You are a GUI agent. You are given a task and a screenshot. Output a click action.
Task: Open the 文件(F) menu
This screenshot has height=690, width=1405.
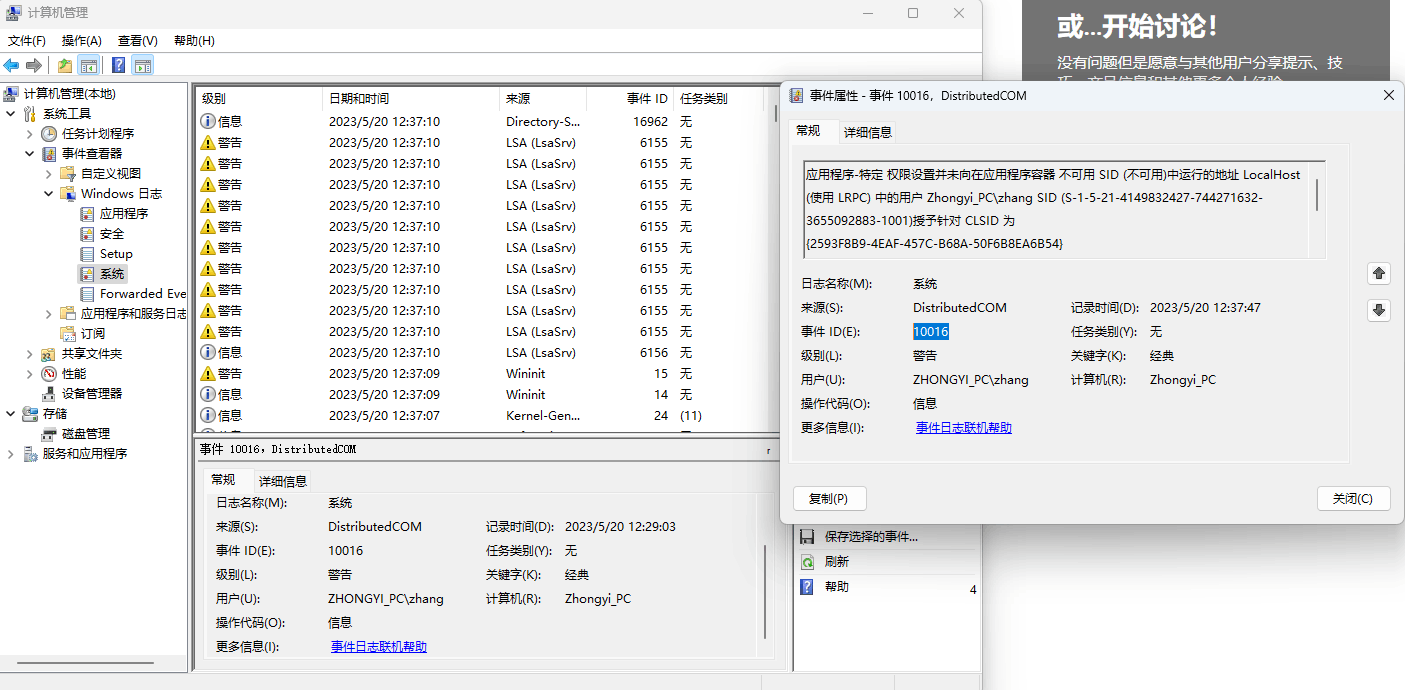coord(27,41)
